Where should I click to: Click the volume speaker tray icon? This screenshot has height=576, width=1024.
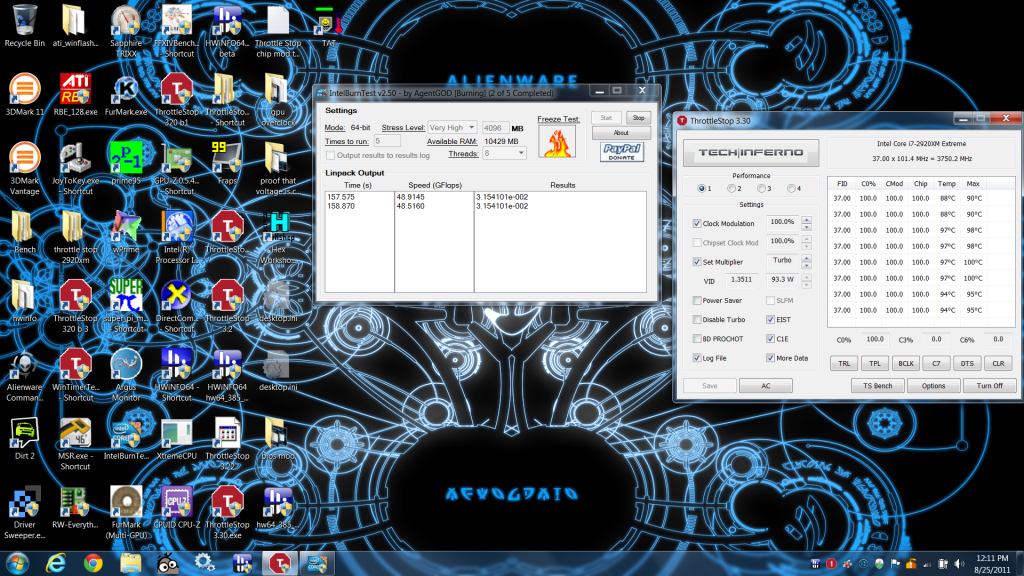[x=959, y=564]
